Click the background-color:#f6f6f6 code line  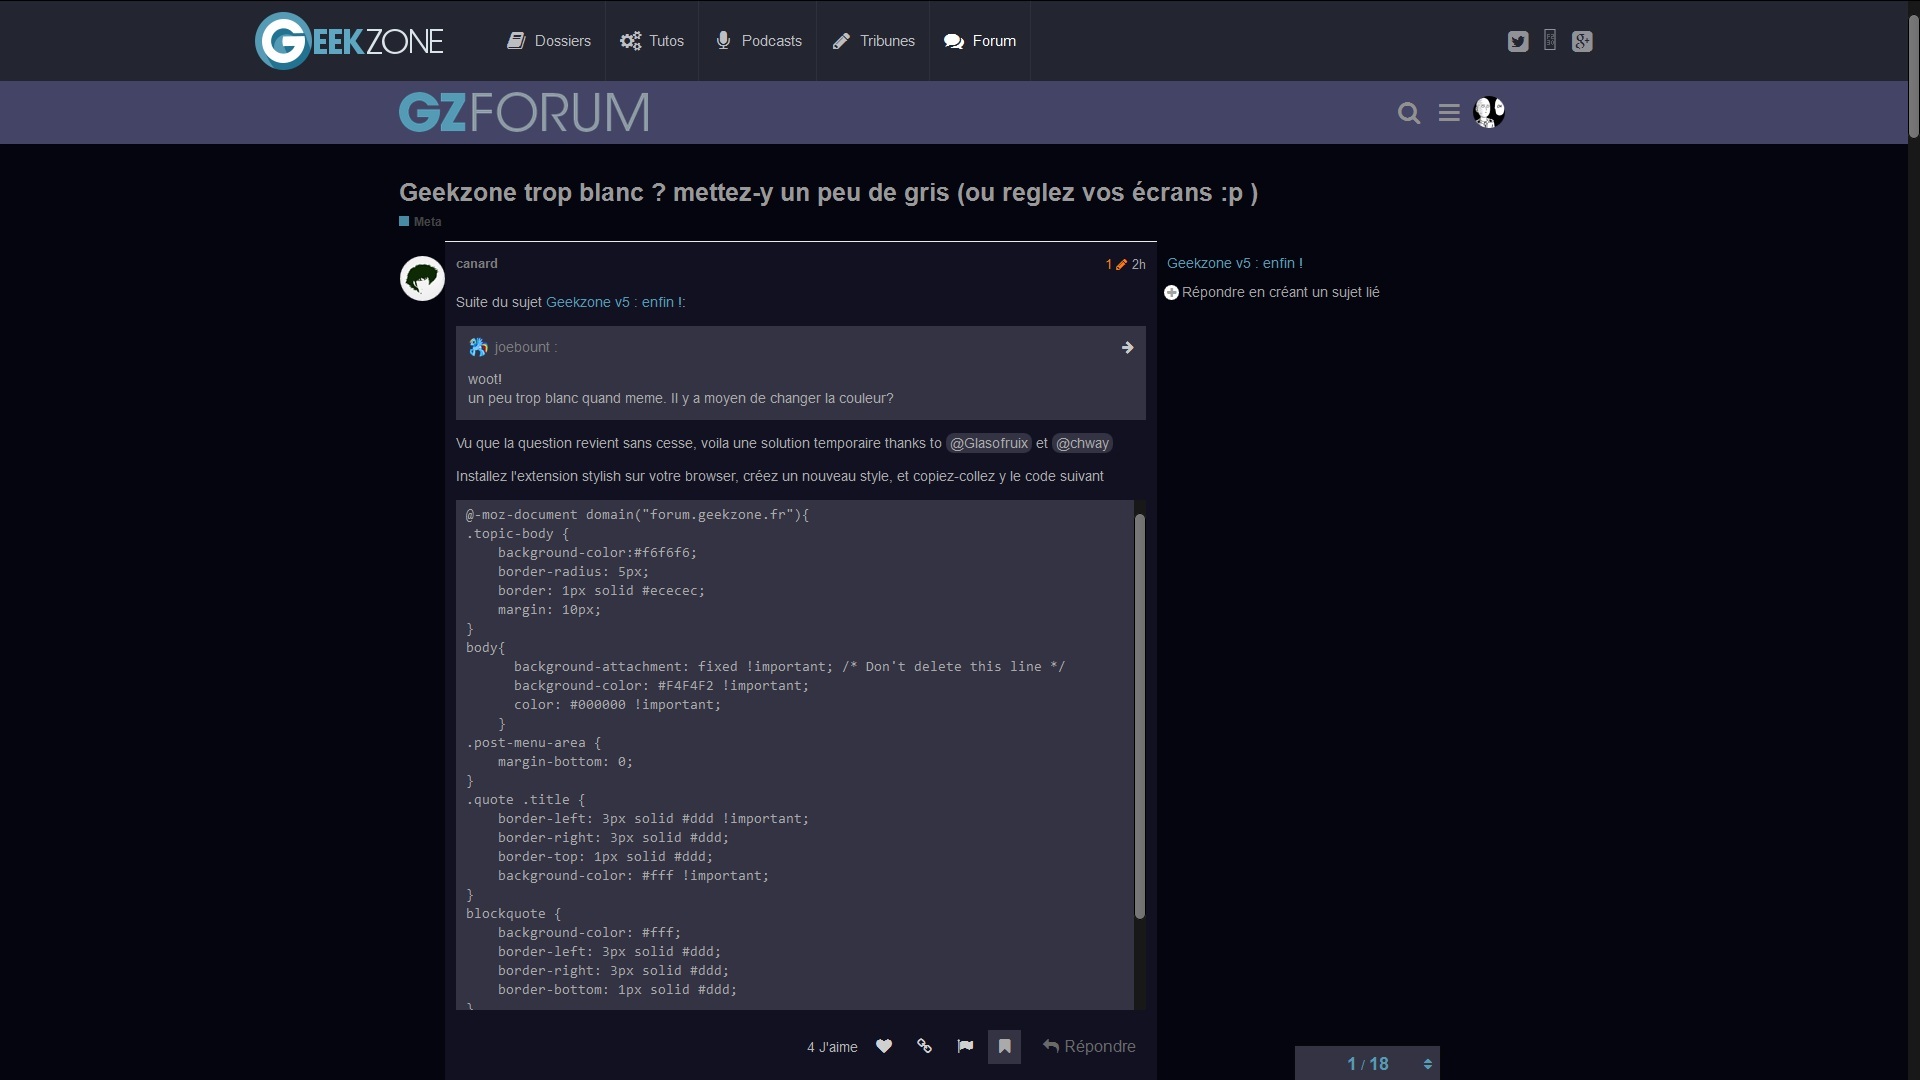coord(597,552)
